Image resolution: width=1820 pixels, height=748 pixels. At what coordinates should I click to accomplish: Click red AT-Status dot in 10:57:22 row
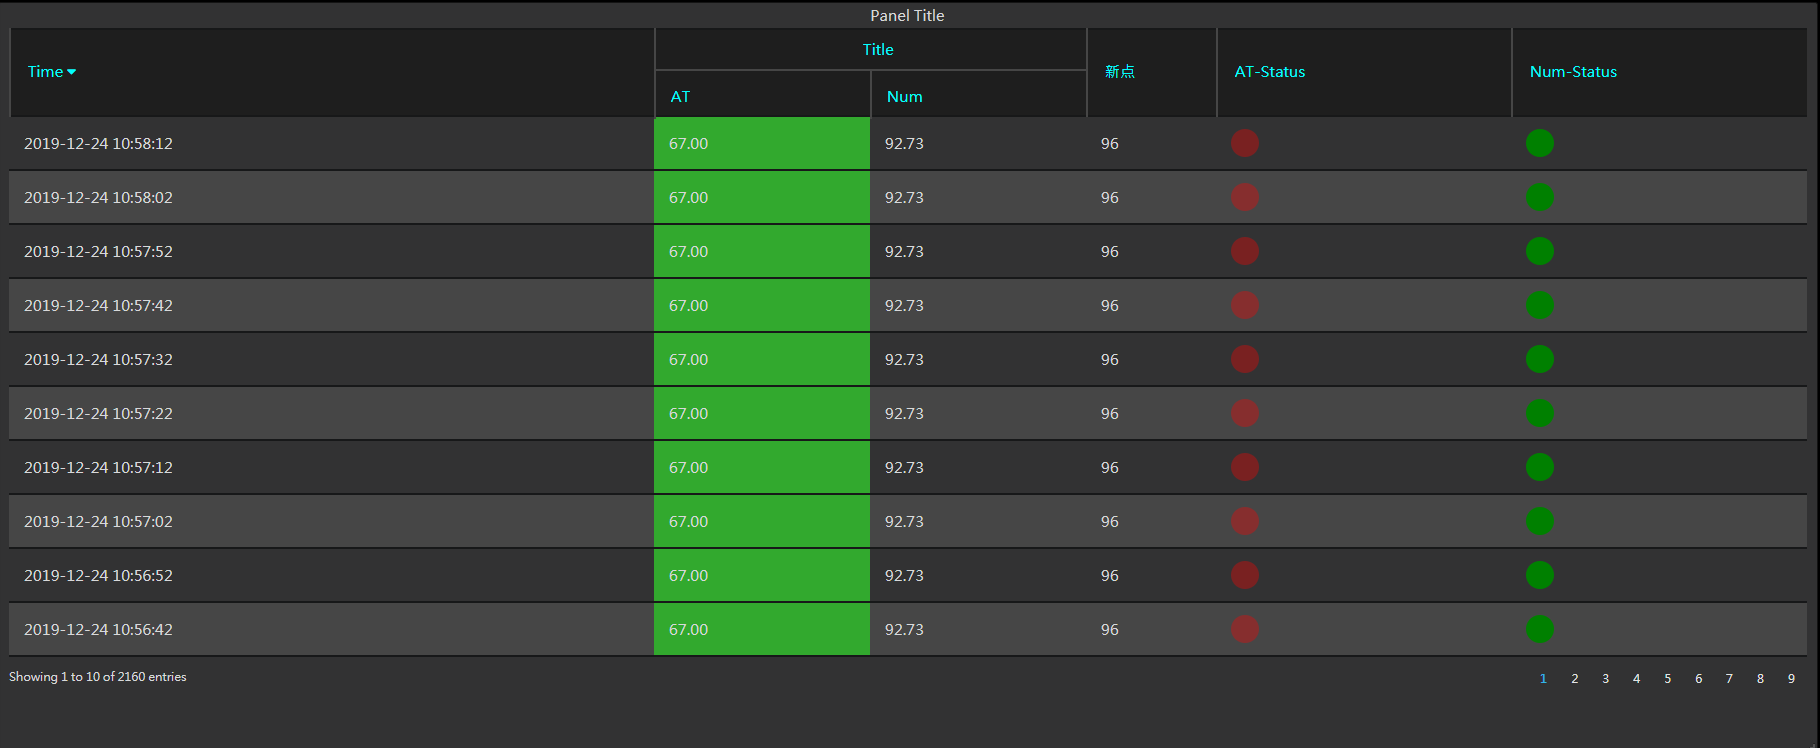(x=1245, y=413)
